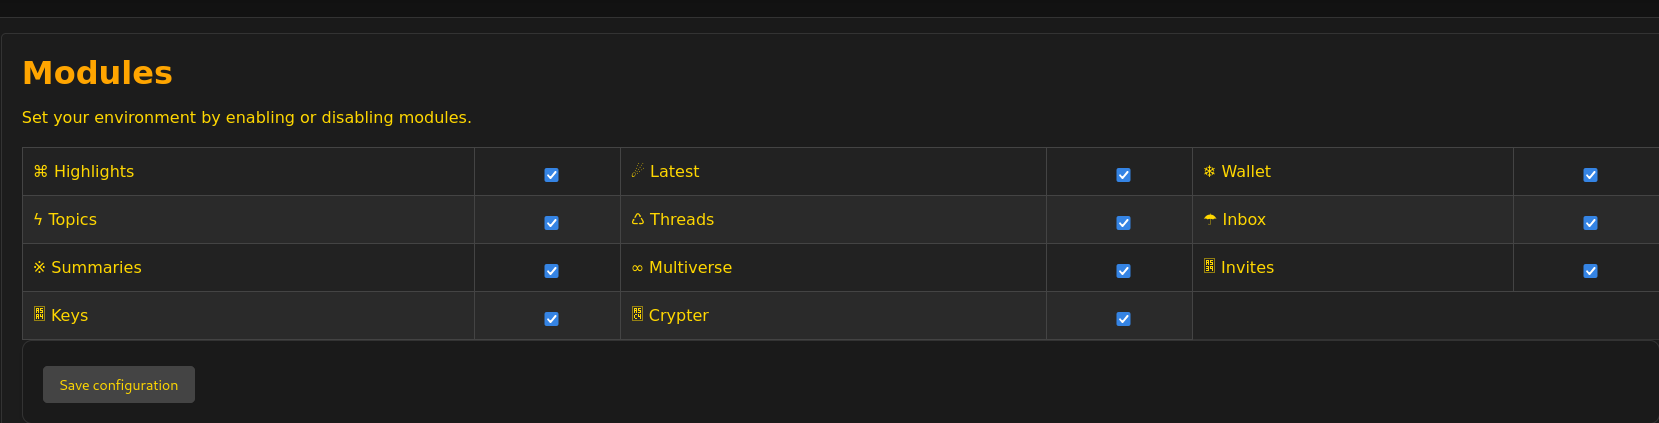Uncheck the Wallet module
The image size is (1659, 423).
click(x=1590, y=175)
